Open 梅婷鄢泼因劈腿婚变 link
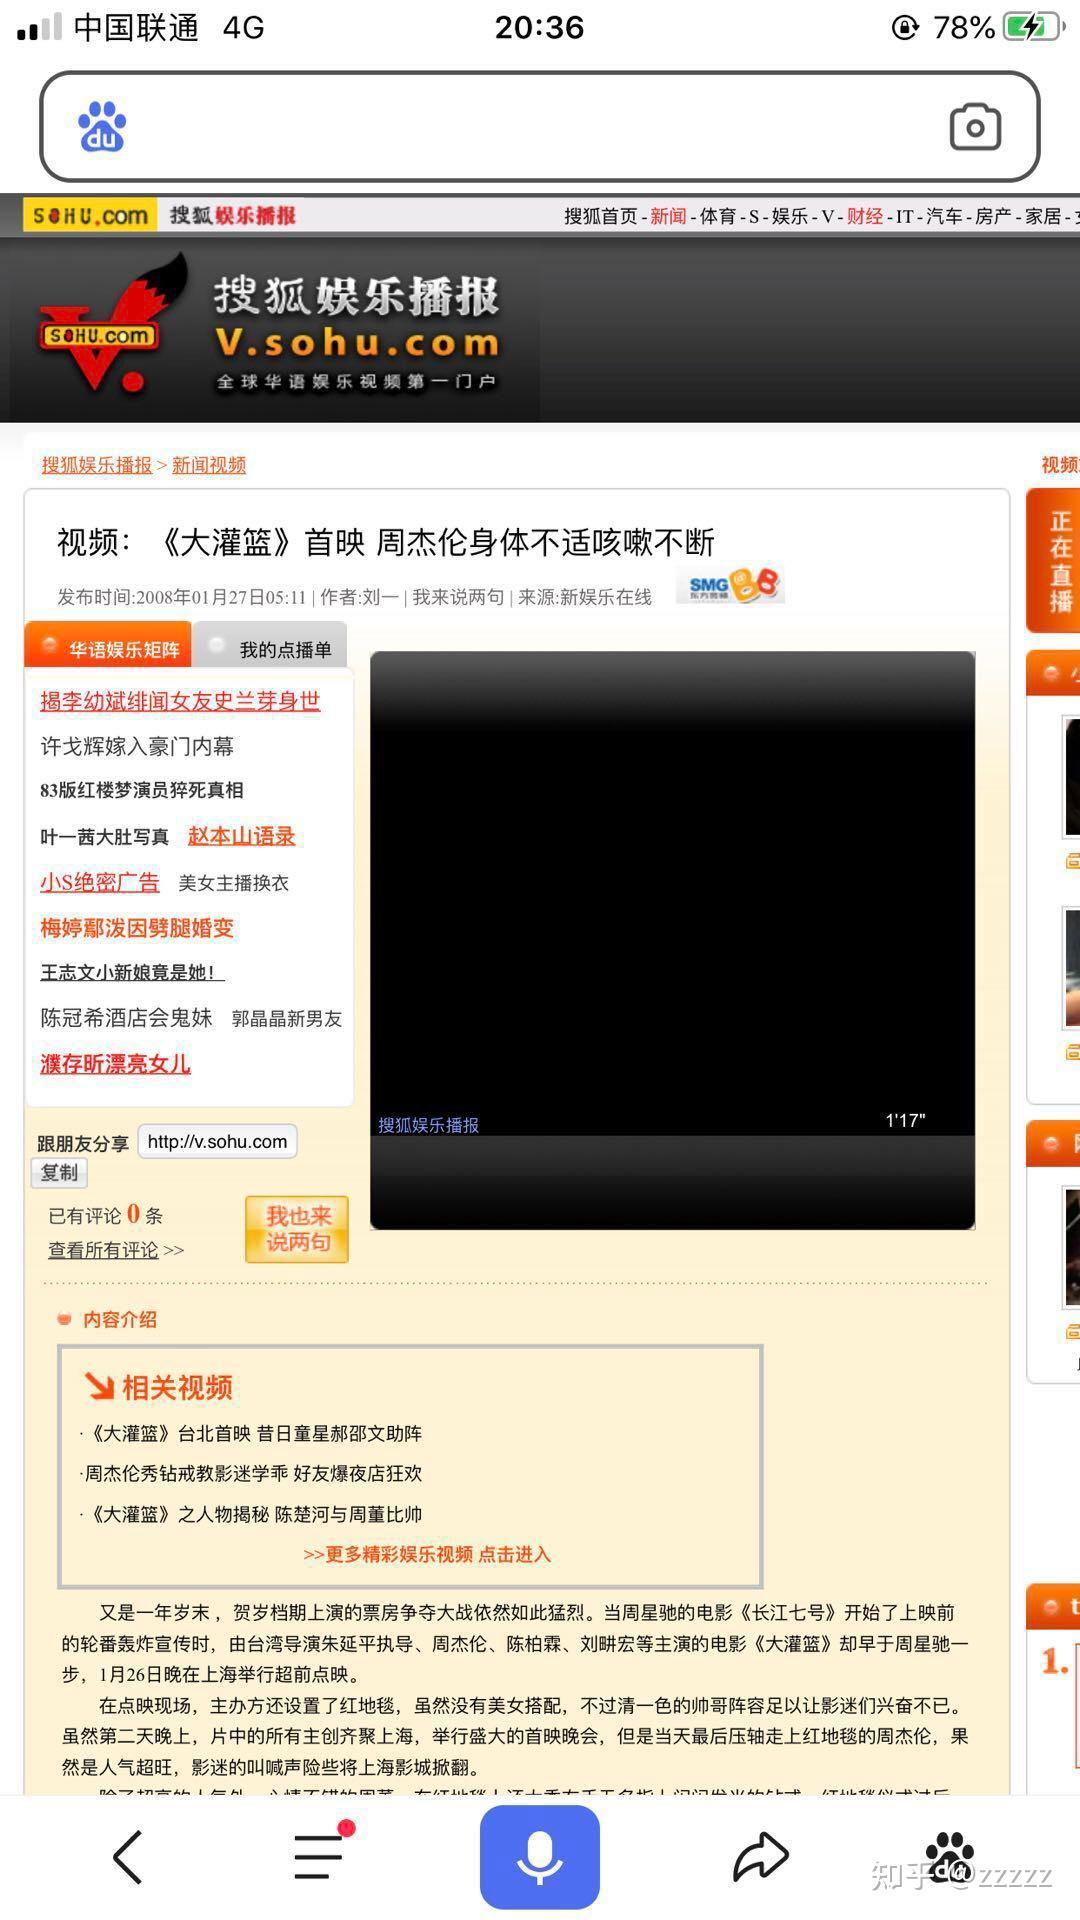 click(137, 928)
